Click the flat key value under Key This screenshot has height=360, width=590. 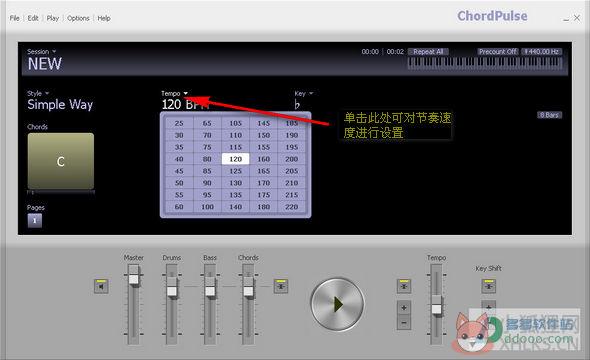297,104
